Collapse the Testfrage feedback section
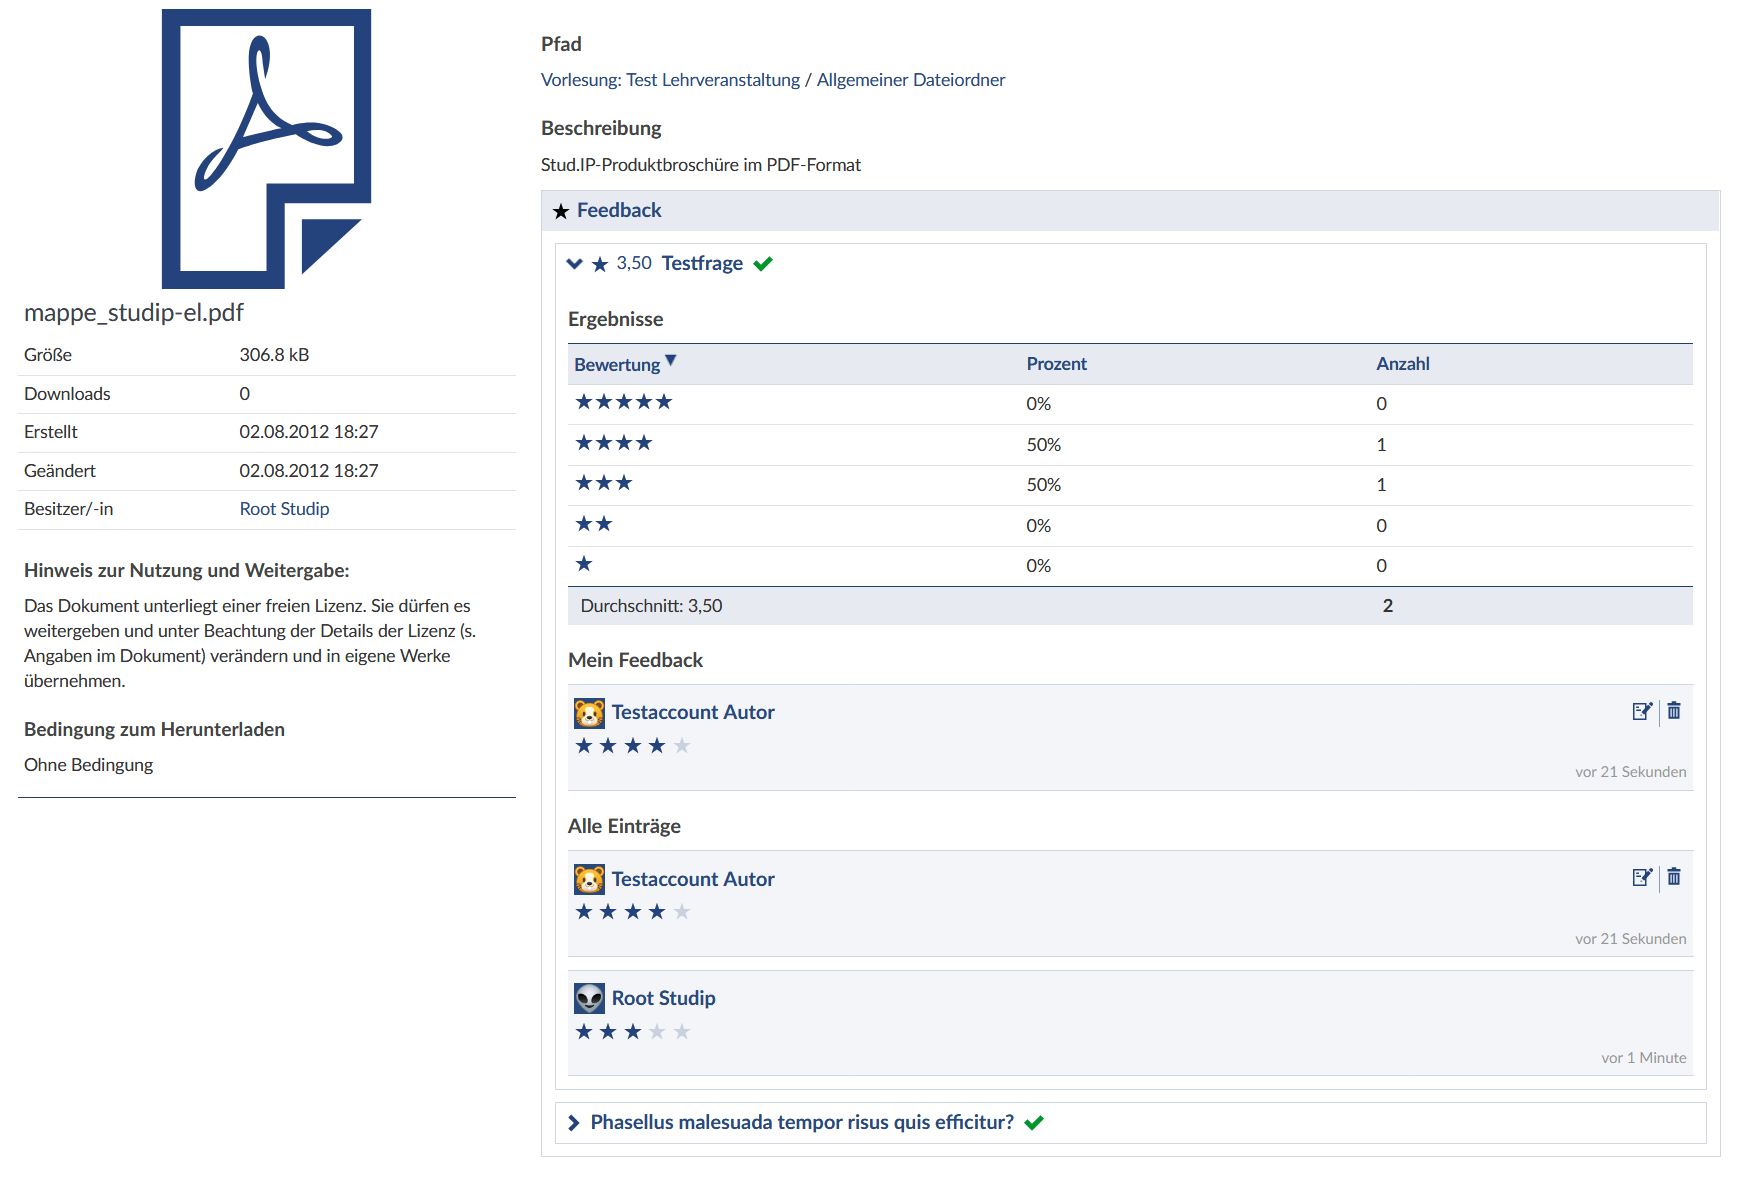The width and height of the screenshot is (1737, 1183). click(x=574, y=264)
